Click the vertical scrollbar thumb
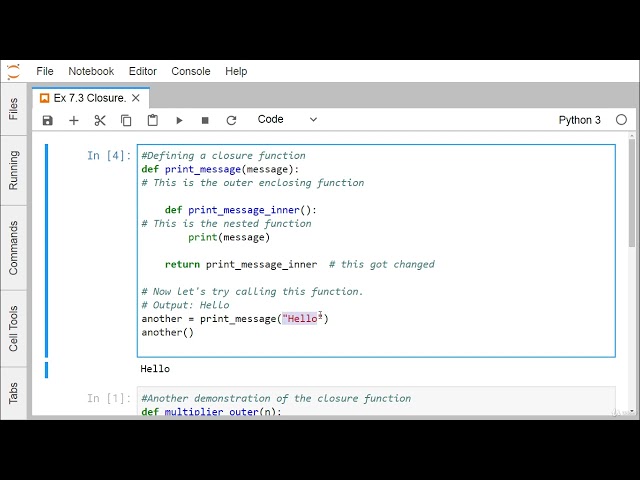This screenshot has width=640, height=480. 632,193
